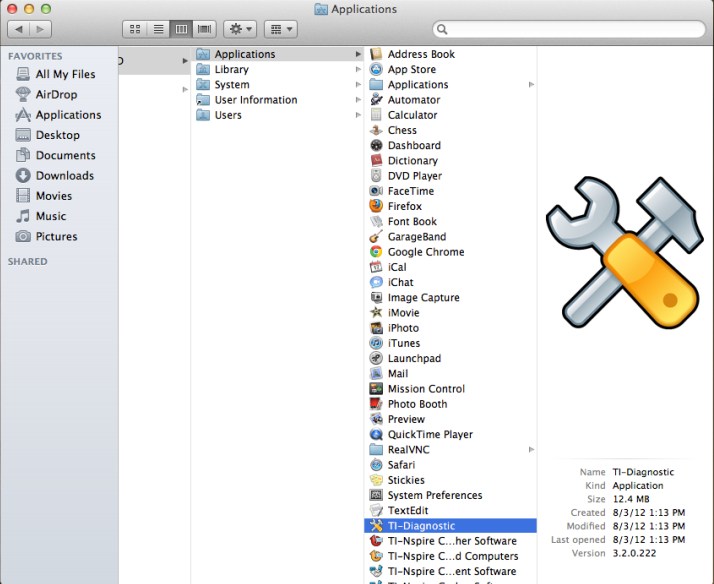This screenshot has height=584, width=714.
Task: Select the GarageBand guitar icon
Action: [x=376, y=237]
